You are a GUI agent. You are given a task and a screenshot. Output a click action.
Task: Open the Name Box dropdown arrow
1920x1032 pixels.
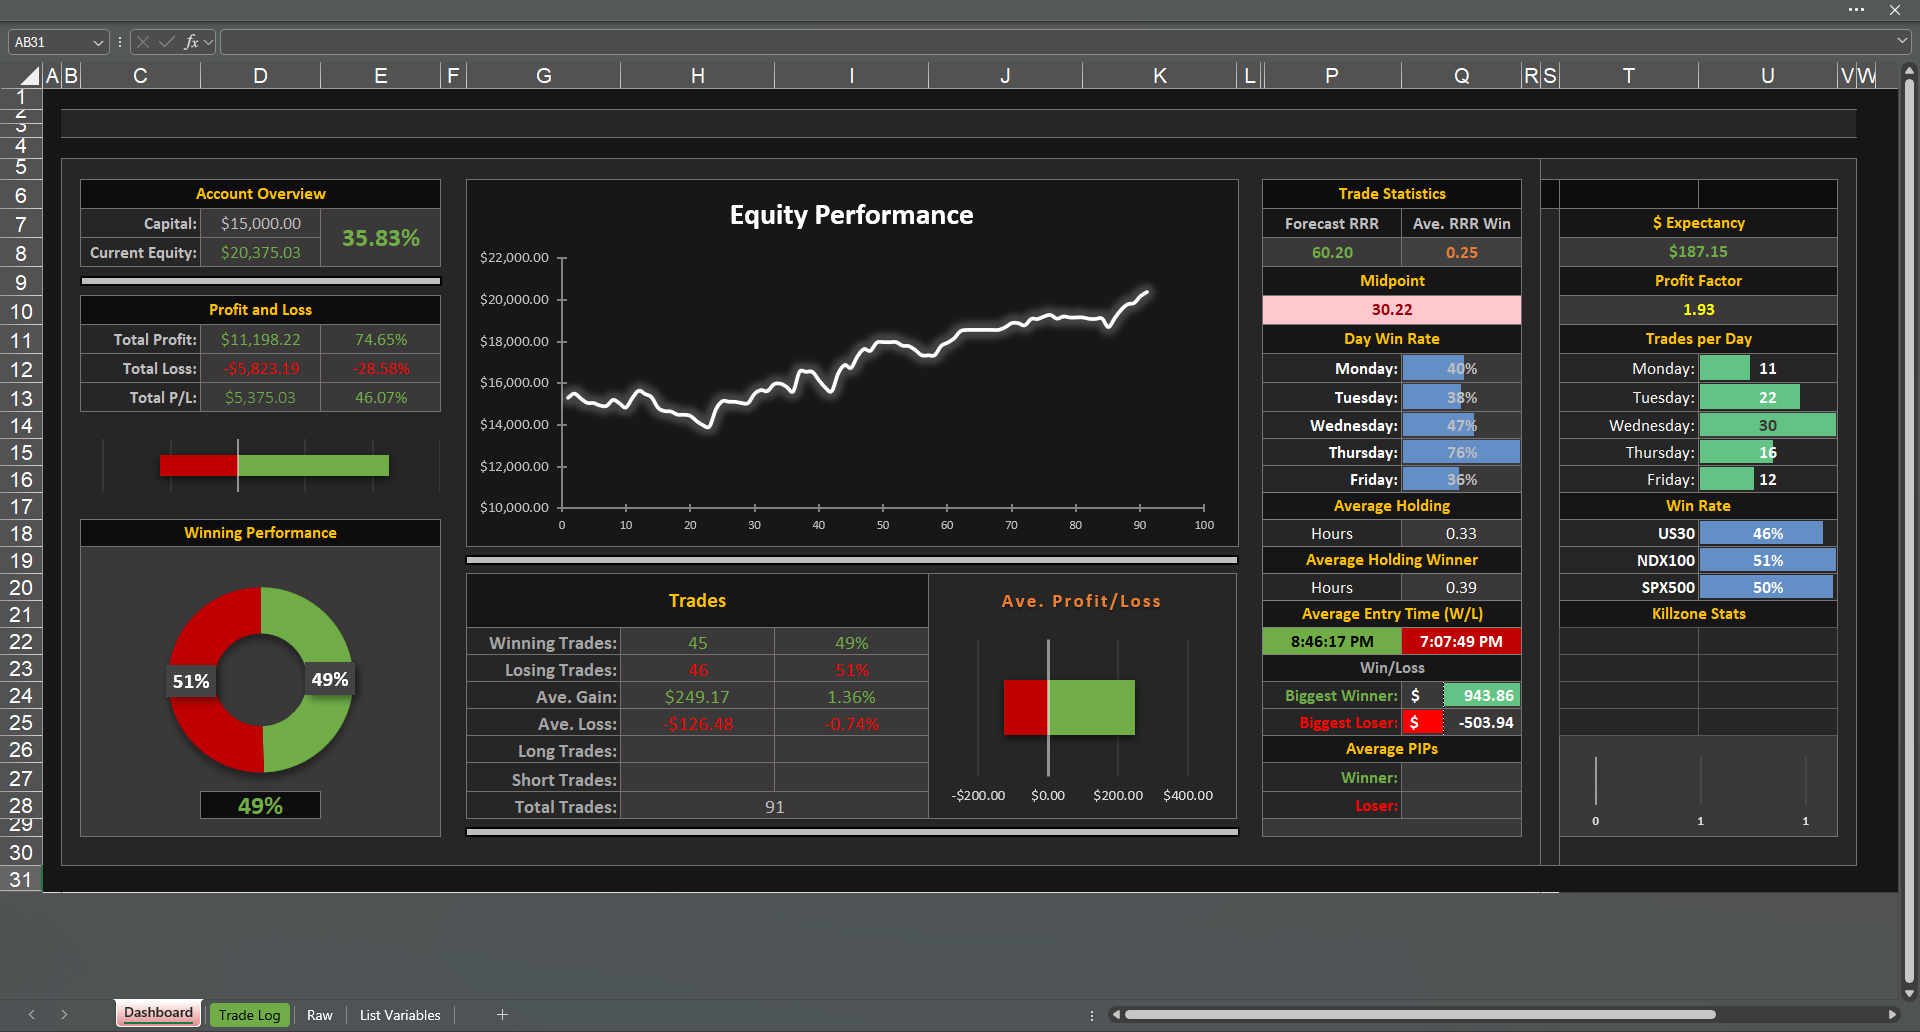(98, 42)
